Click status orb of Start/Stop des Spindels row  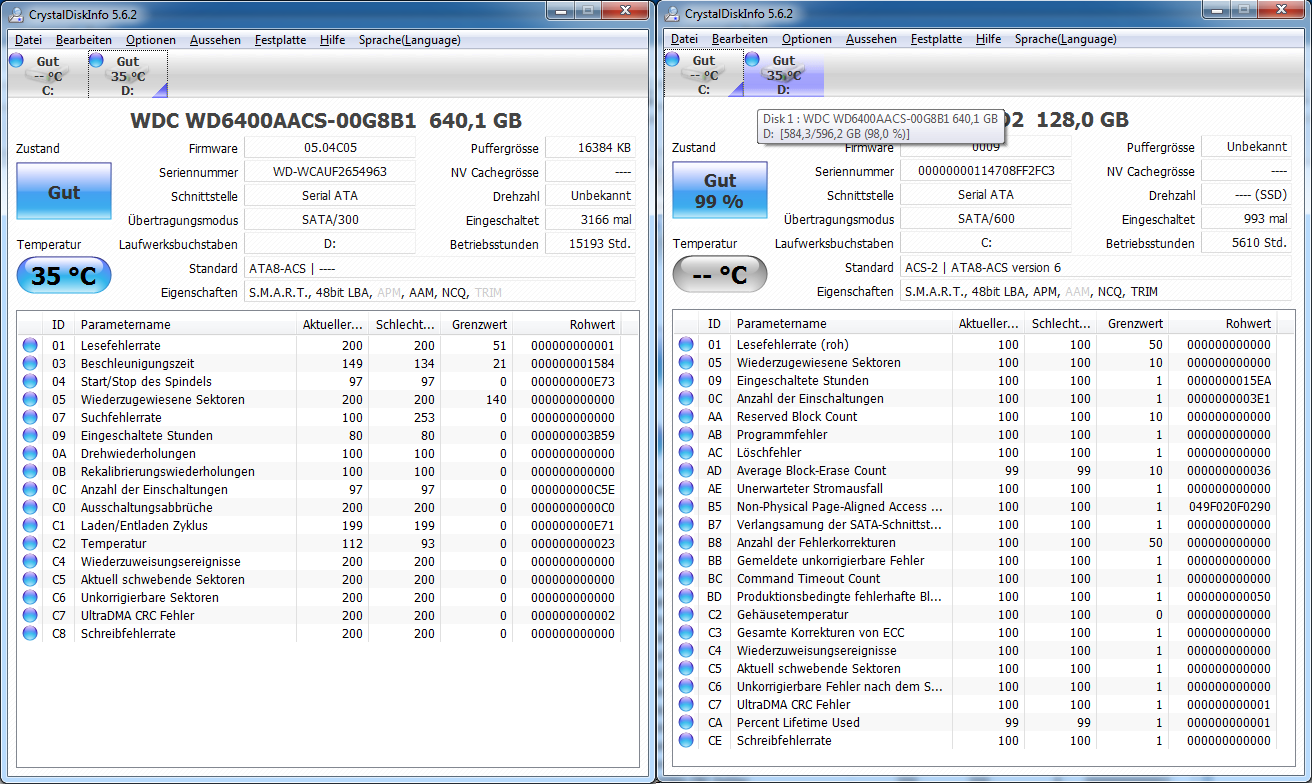30,381
